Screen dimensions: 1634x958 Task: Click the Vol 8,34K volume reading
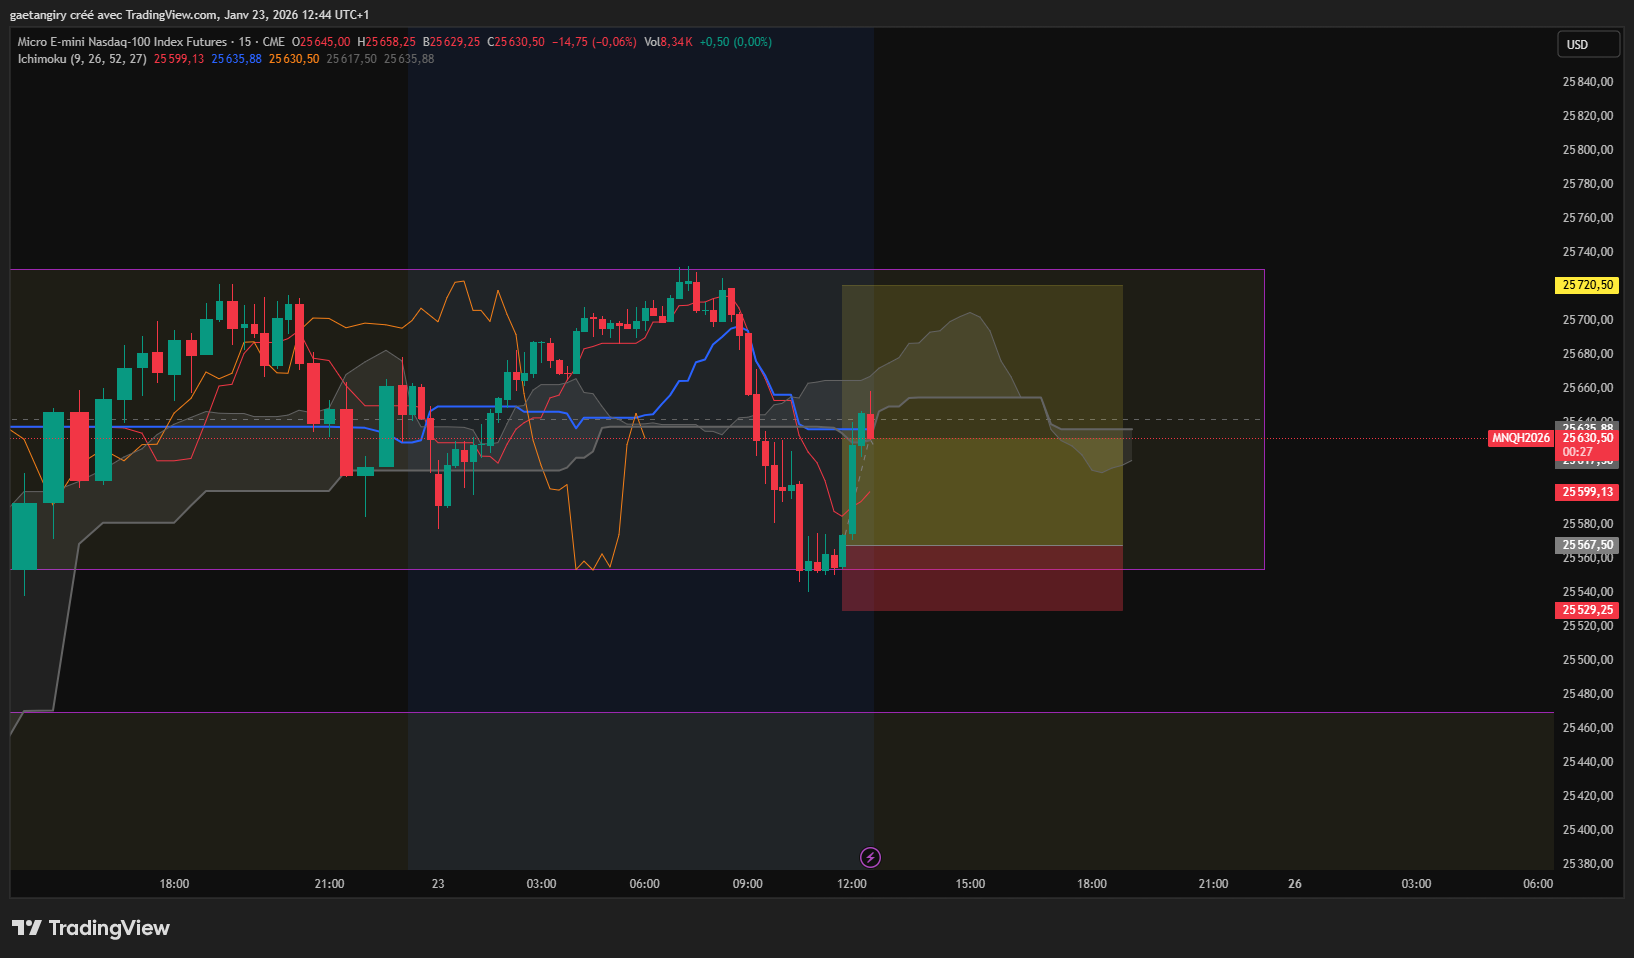668,42
